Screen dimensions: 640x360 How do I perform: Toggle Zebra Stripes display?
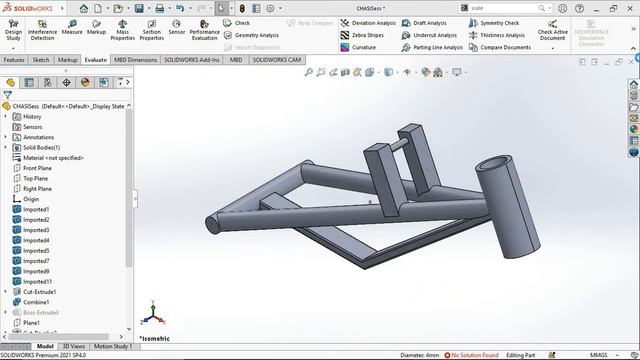tap(362, 35)
